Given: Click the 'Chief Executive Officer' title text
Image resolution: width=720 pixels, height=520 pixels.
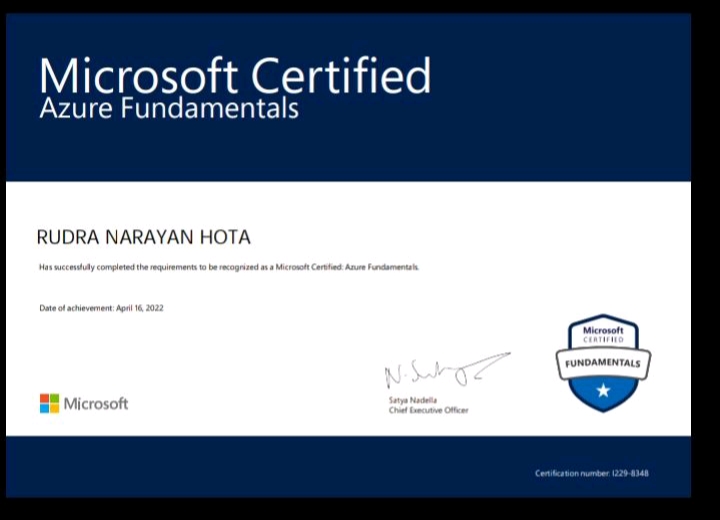Looking at the screenshot, I should [x=428, y=410].
